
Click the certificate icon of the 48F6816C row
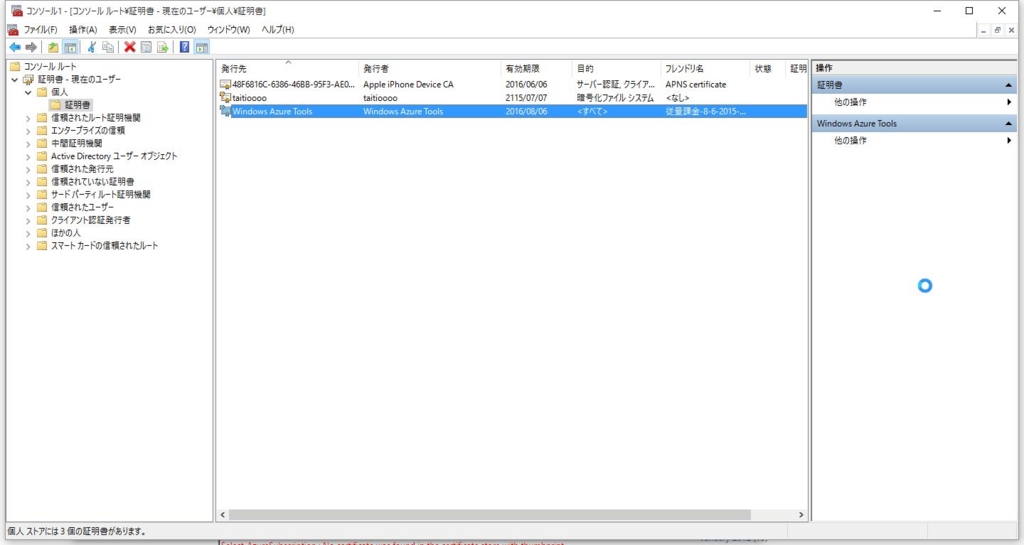[x=225, y=84]
